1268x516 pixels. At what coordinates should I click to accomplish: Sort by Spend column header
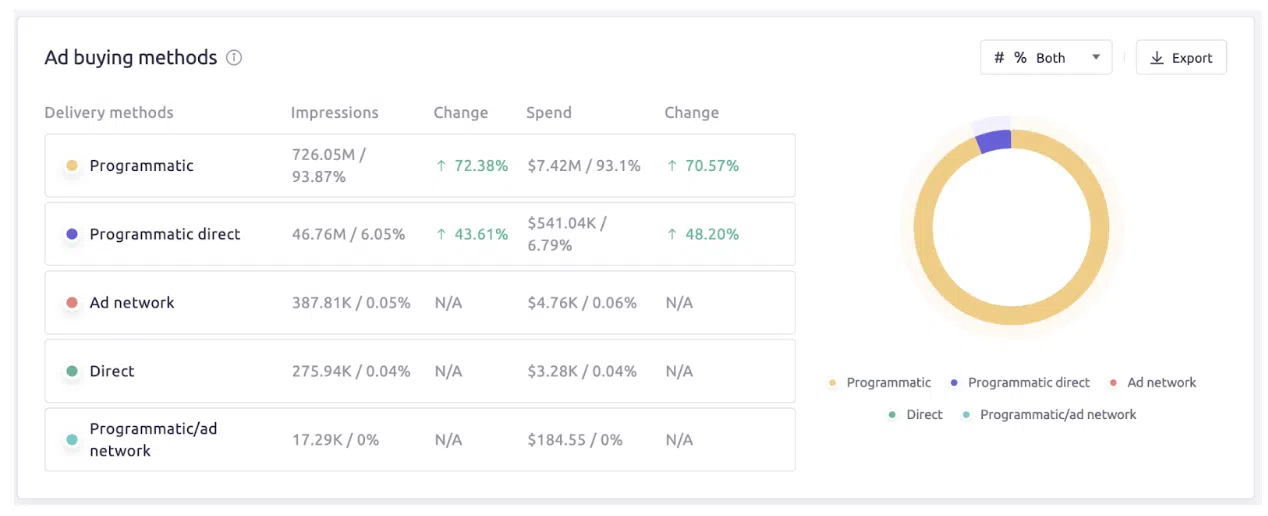click(x=549, y=113)
